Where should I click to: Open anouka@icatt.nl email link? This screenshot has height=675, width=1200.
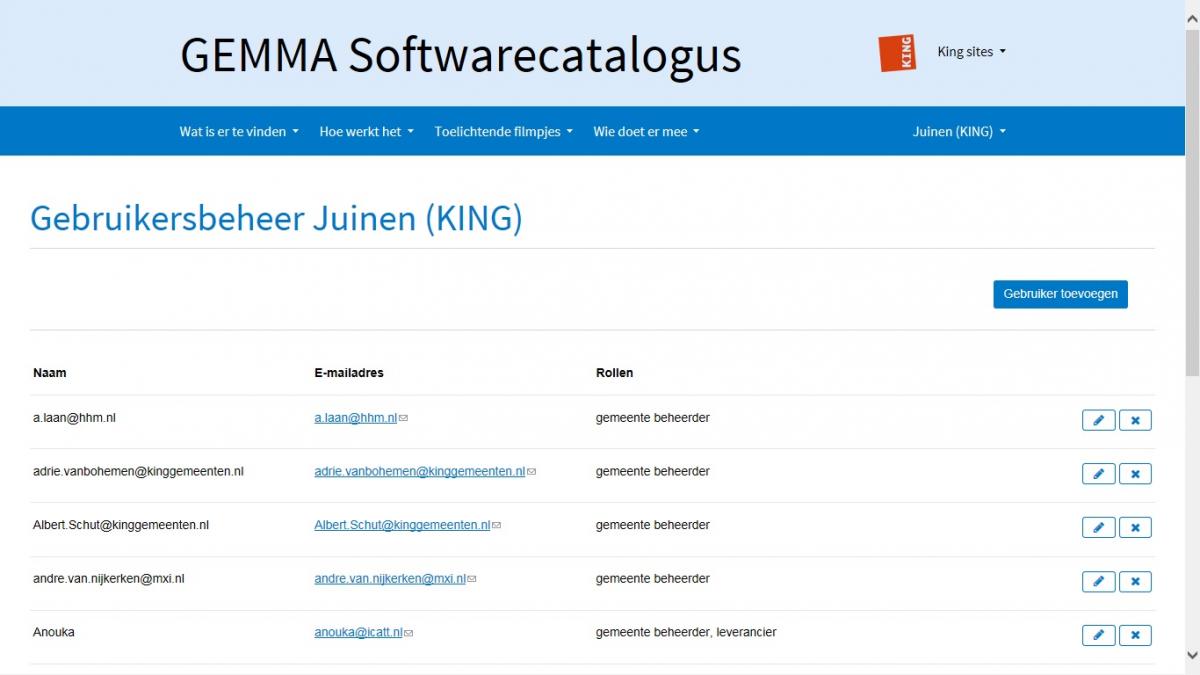tap(358, 632)
